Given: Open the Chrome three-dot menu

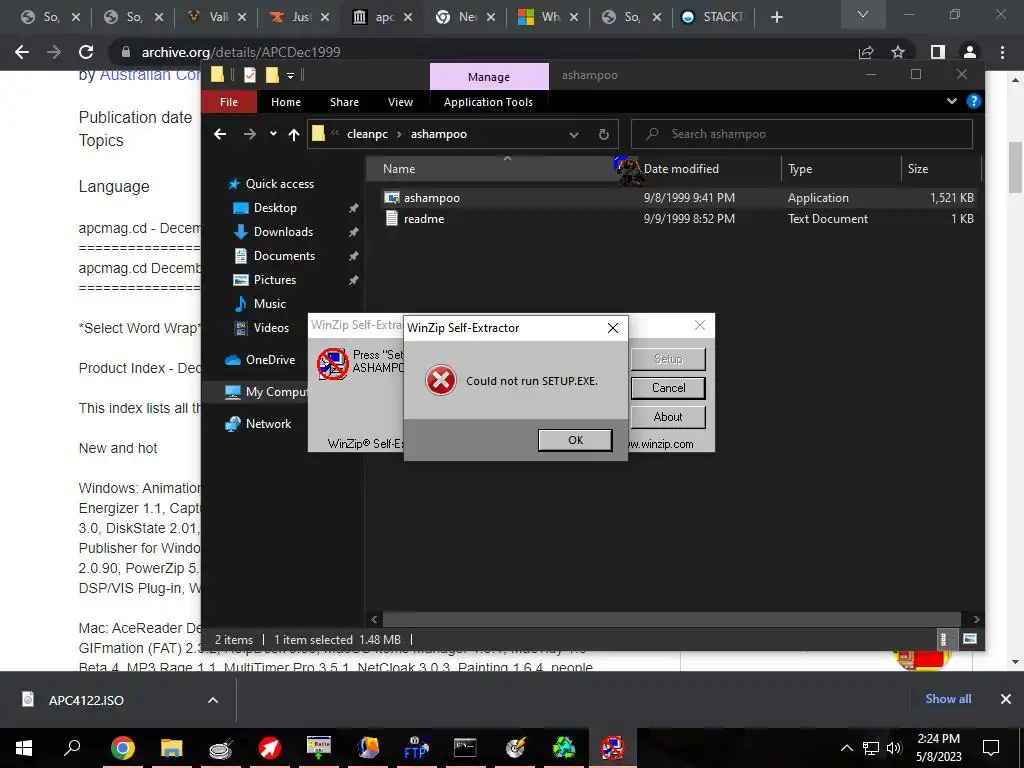Looking at the screenshot, I should 1002,52.
